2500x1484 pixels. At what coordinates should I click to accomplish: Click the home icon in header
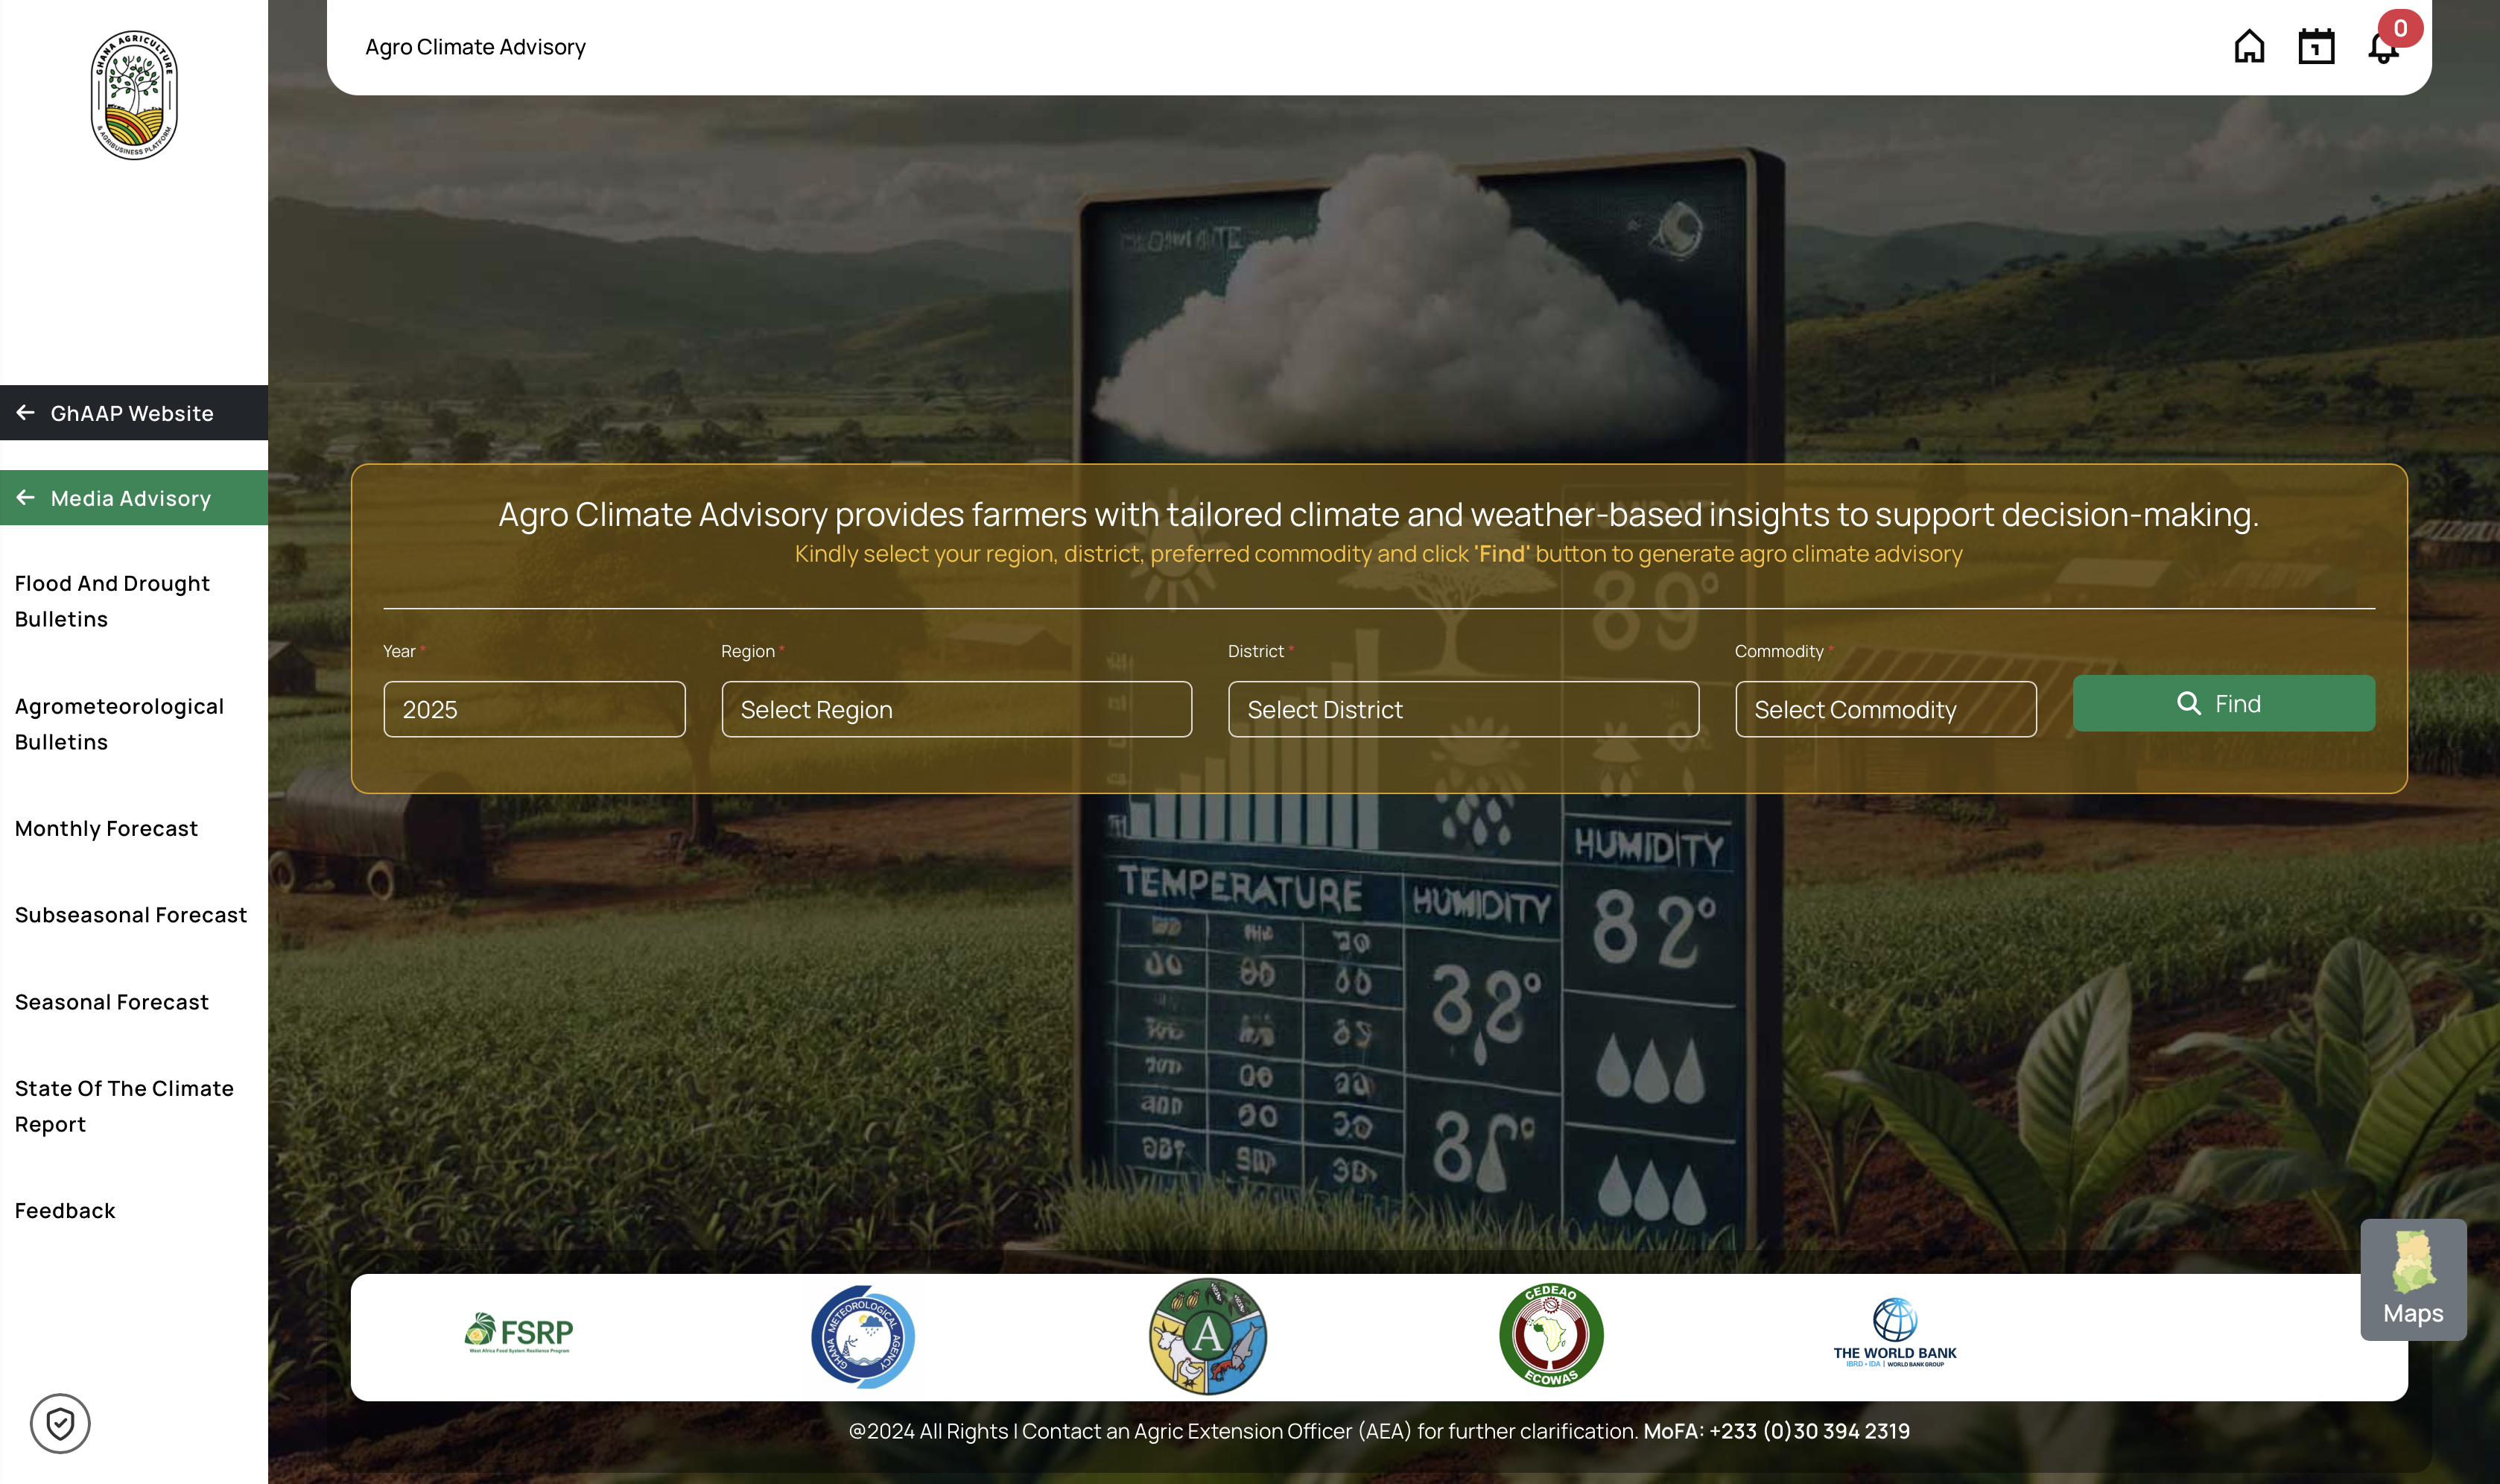pyautogui.click(x=2248, y=46)
